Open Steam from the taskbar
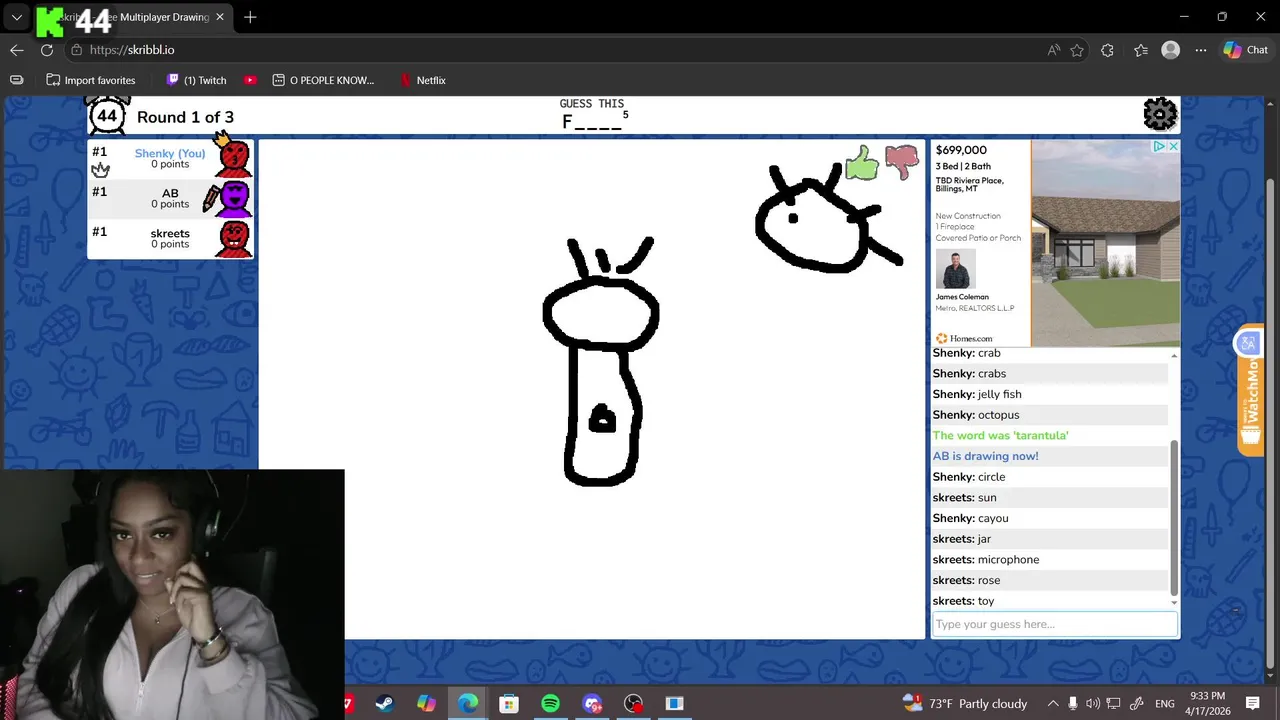 [x=384, y=704]
